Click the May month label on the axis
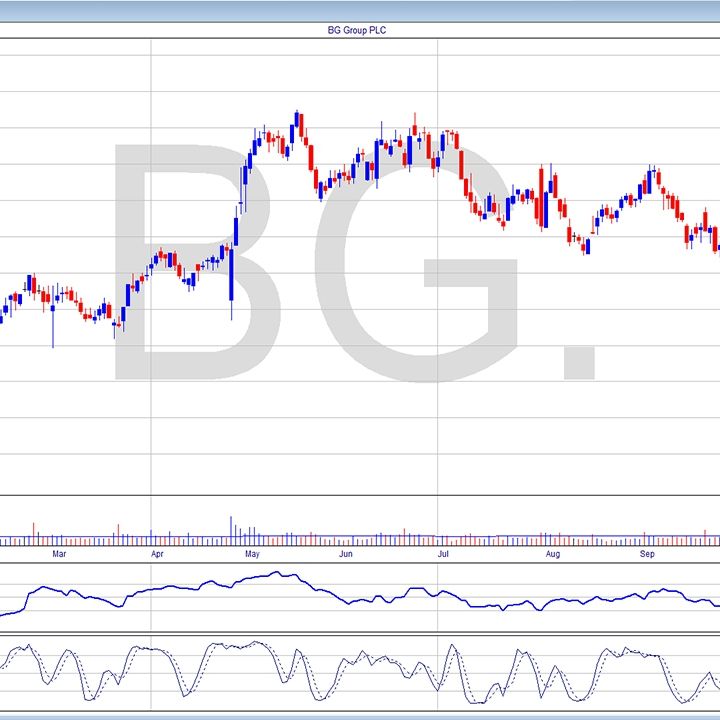This screenshot has width=720, height=720. 252,553
